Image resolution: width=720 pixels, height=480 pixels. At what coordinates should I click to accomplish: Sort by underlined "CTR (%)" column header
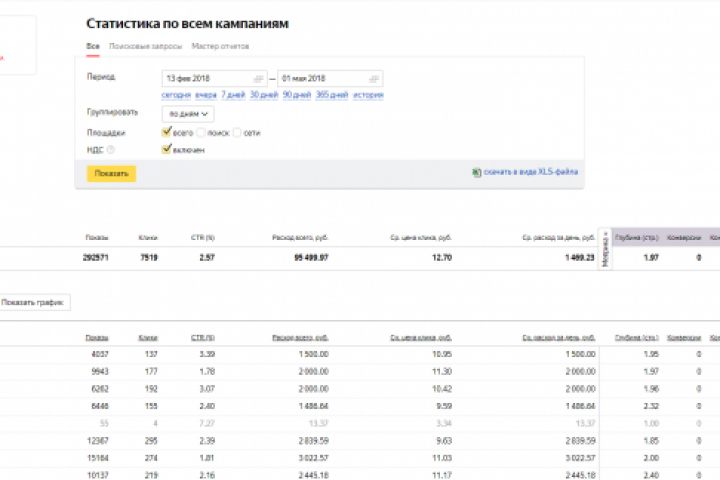(202, 338)
